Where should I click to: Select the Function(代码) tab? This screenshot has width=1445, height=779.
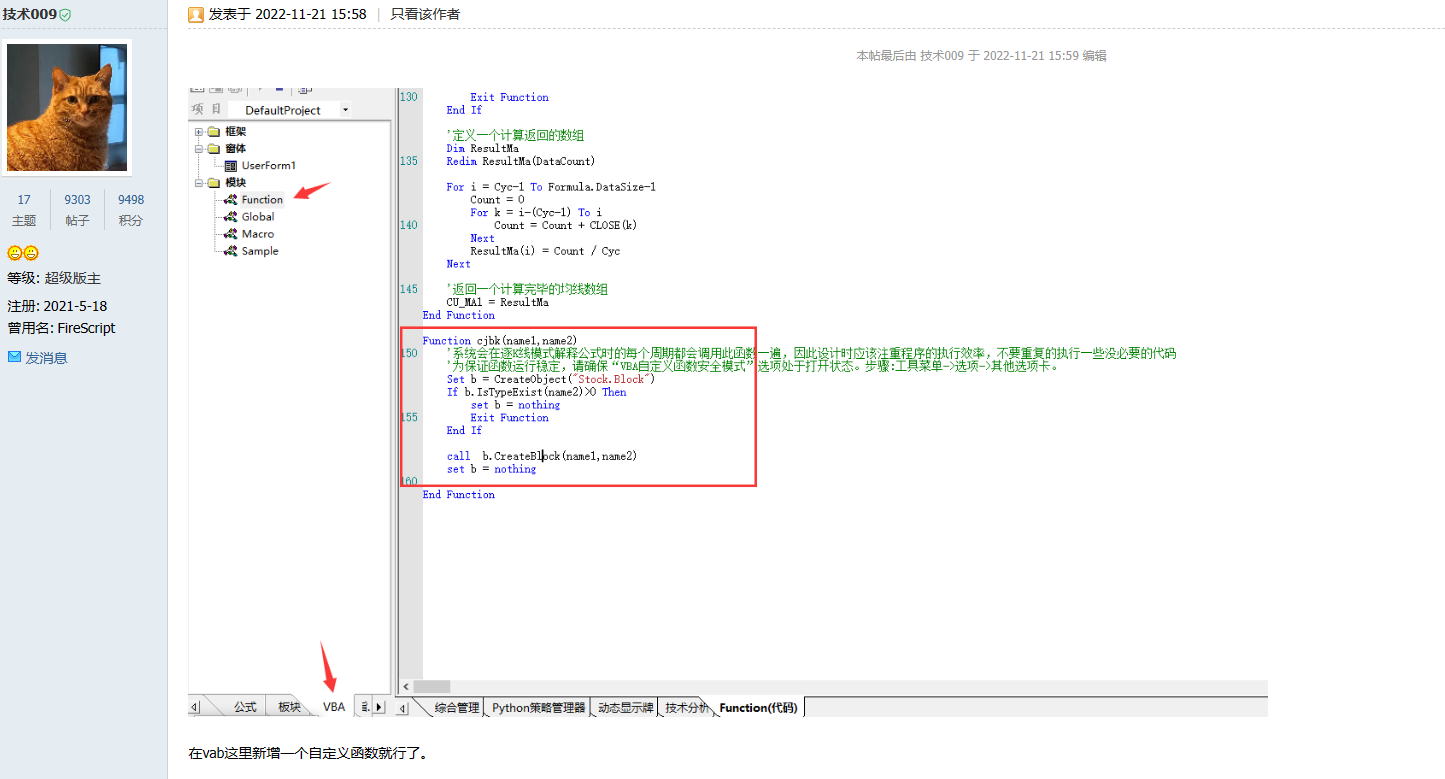pyautogui.click(x=758, y=708)
